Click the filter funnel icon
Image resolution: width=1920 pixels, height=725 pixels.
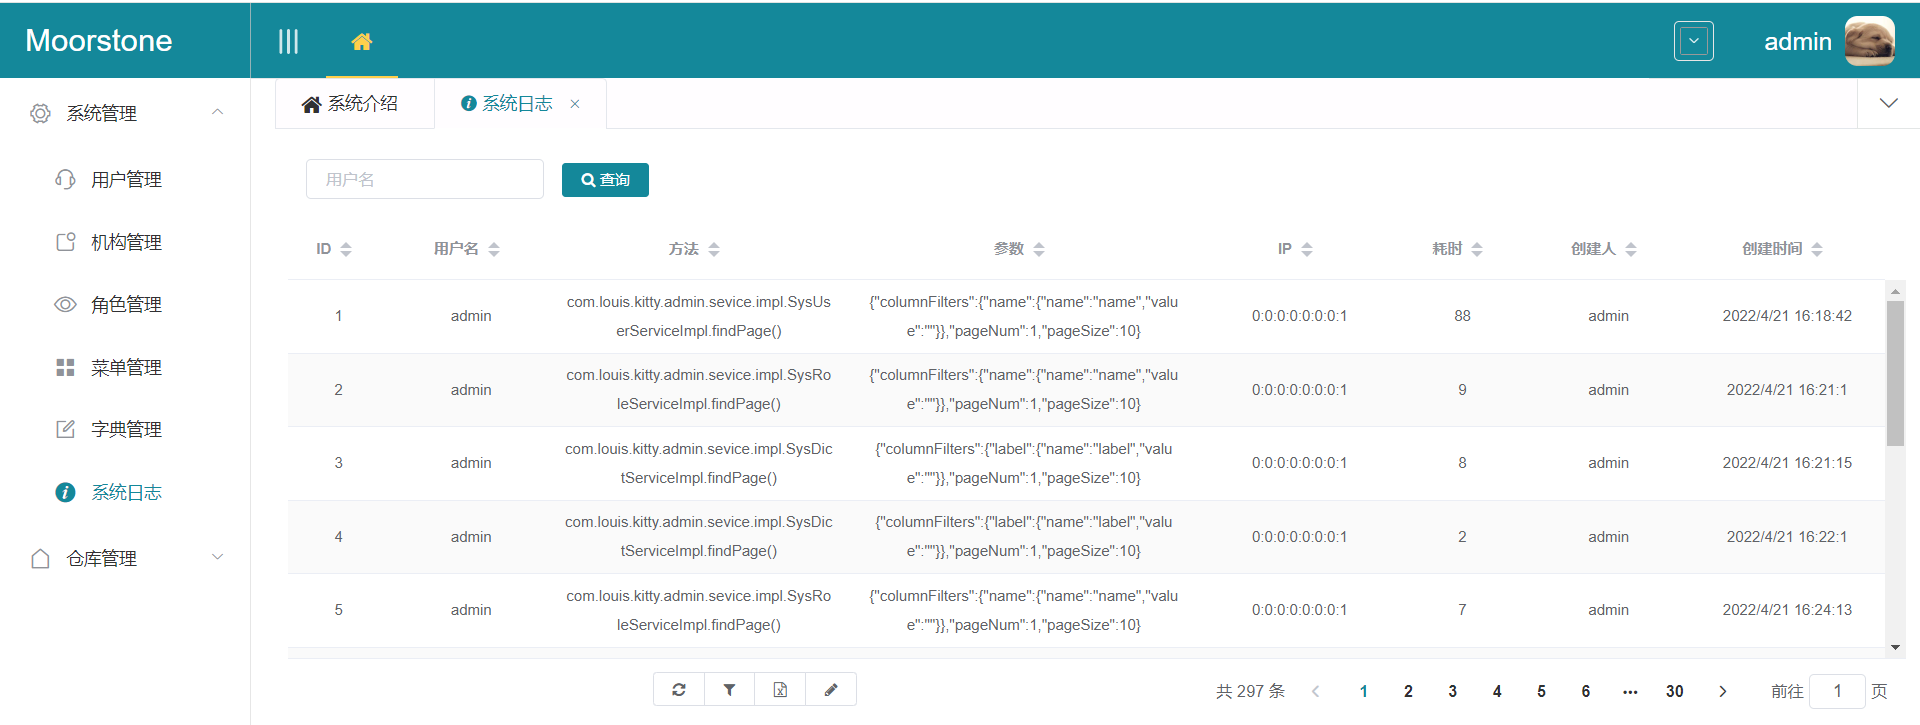point(730,690)
